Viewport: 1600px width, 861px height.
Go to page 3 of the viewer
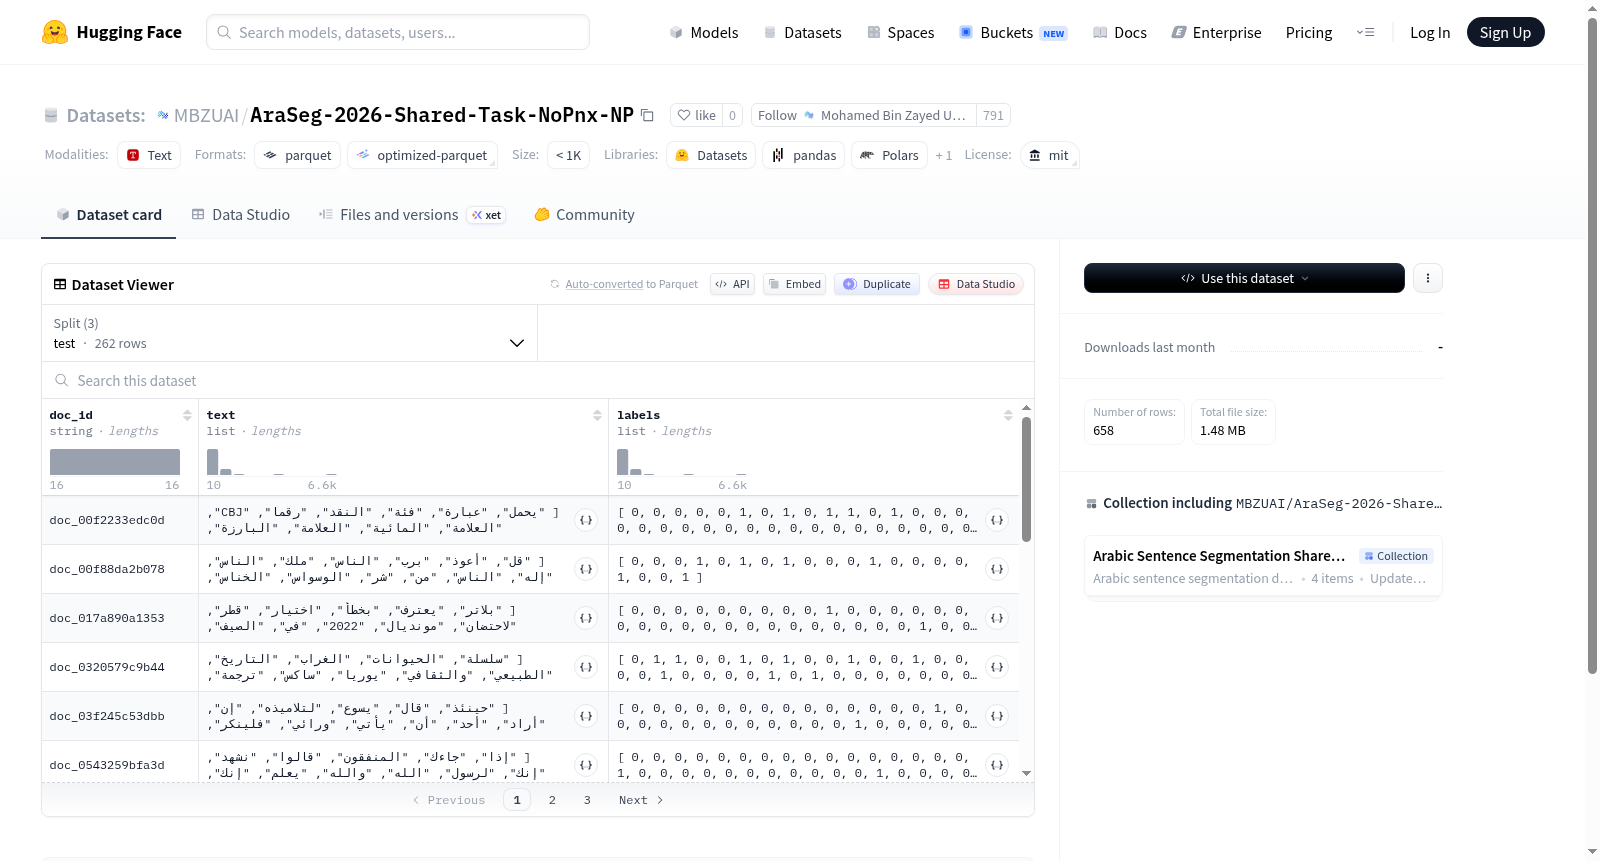pos(587,800)
